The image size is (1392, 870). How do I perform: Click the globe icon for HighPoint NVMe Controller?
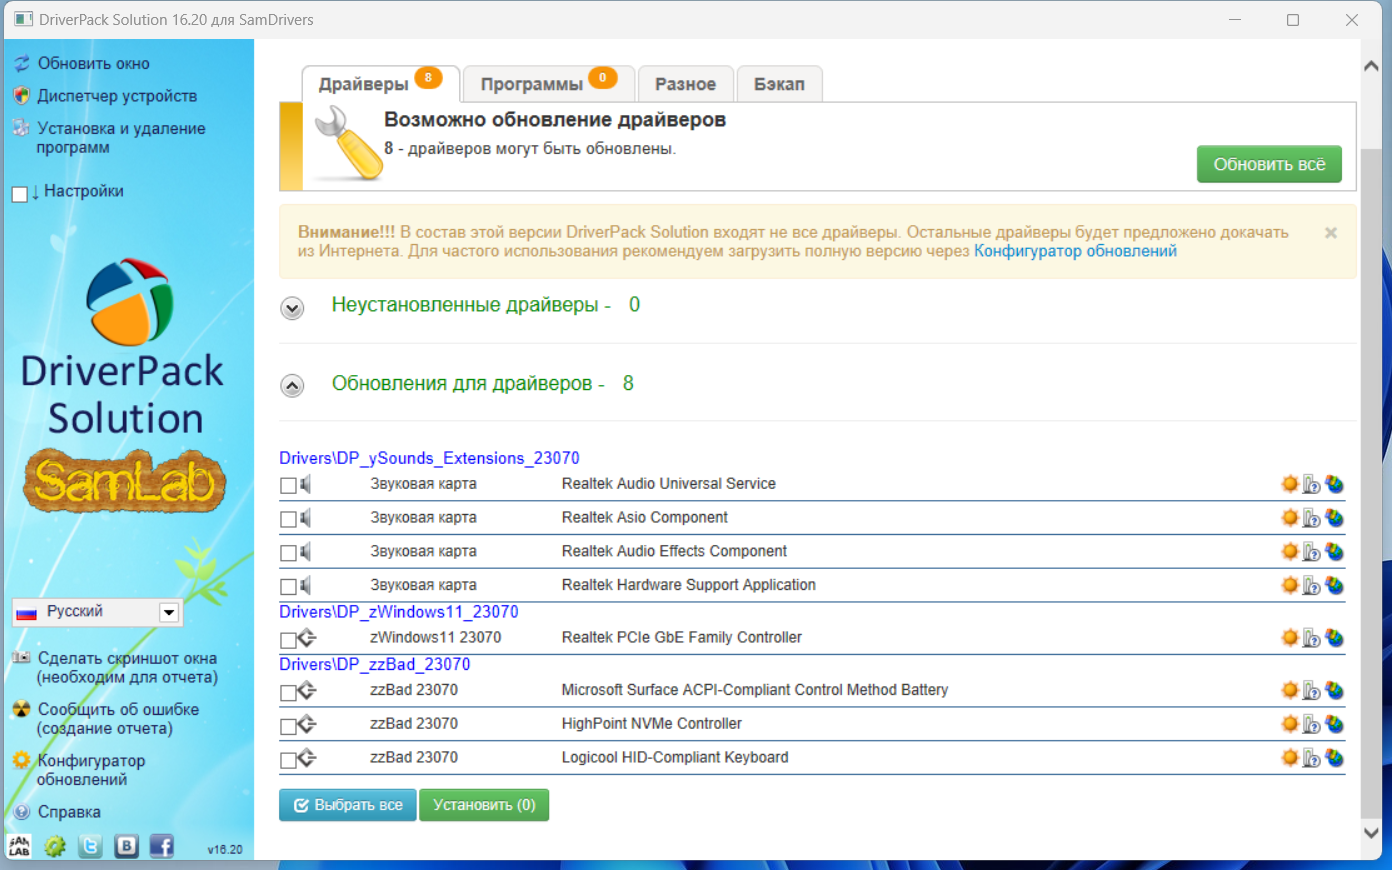1334,724
